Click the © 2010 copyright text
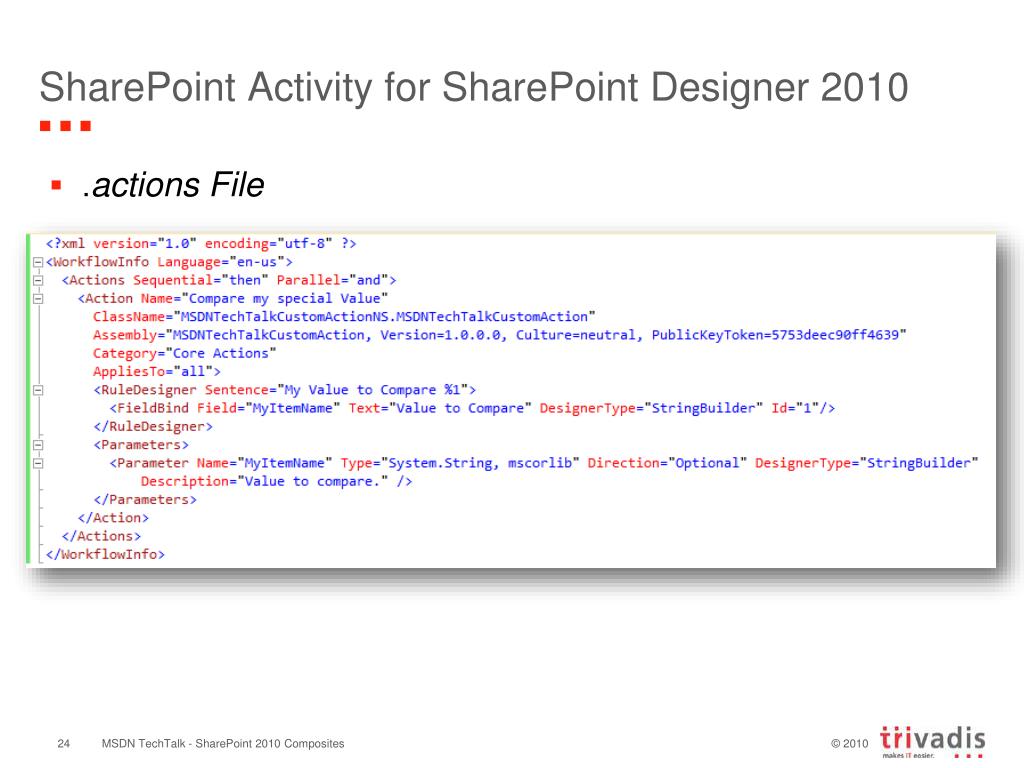This screenshot has height=768, width=1024. (x=850, y=743)
